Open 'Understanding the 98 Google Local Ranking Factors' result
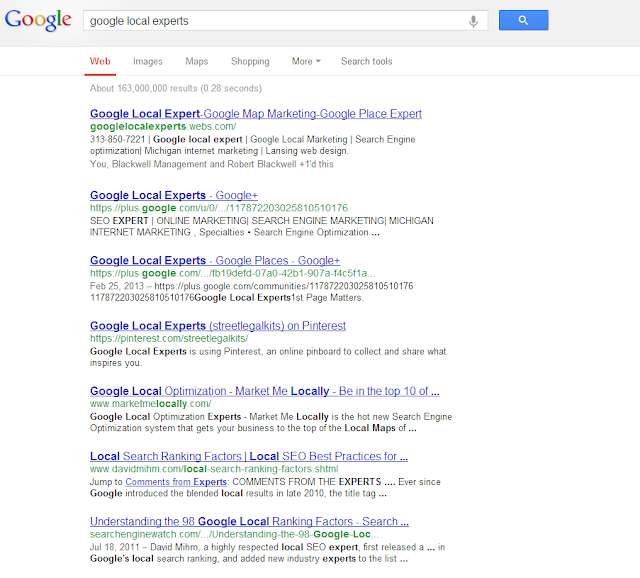 249,522
